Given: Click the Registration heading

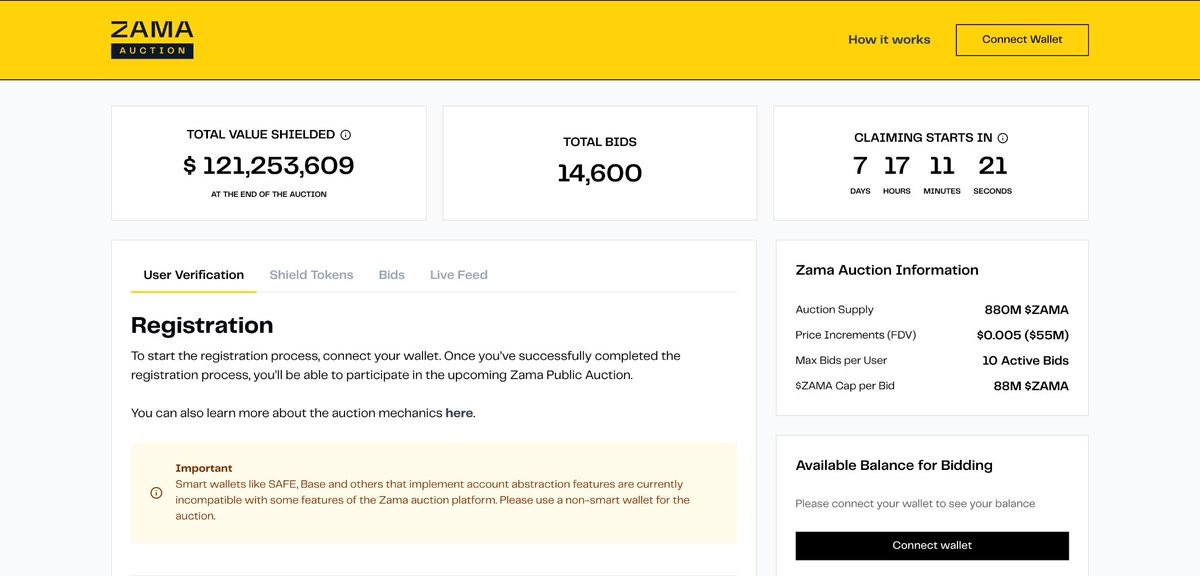Looking at the screenshot, I should pyautogui.click(x=202, y=325).
